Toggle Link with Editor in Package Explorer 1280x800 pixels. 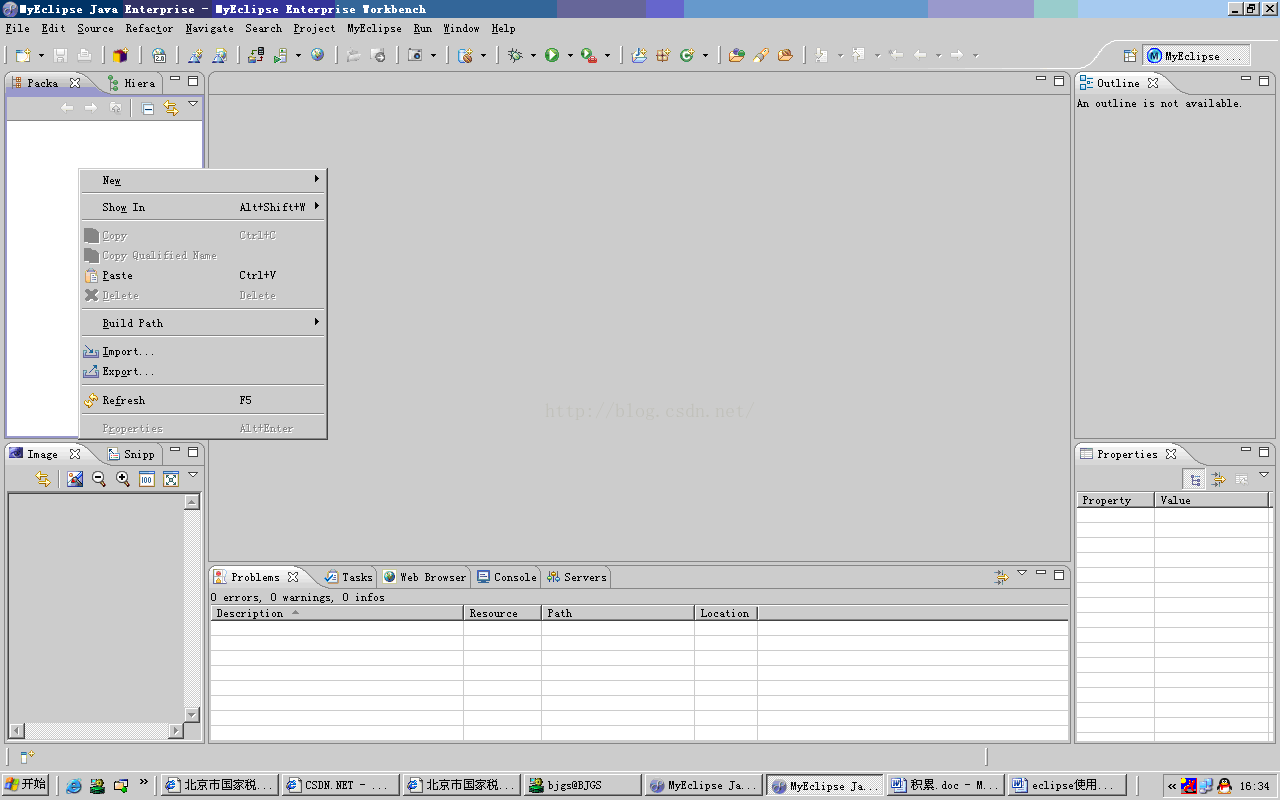(171, 107)
